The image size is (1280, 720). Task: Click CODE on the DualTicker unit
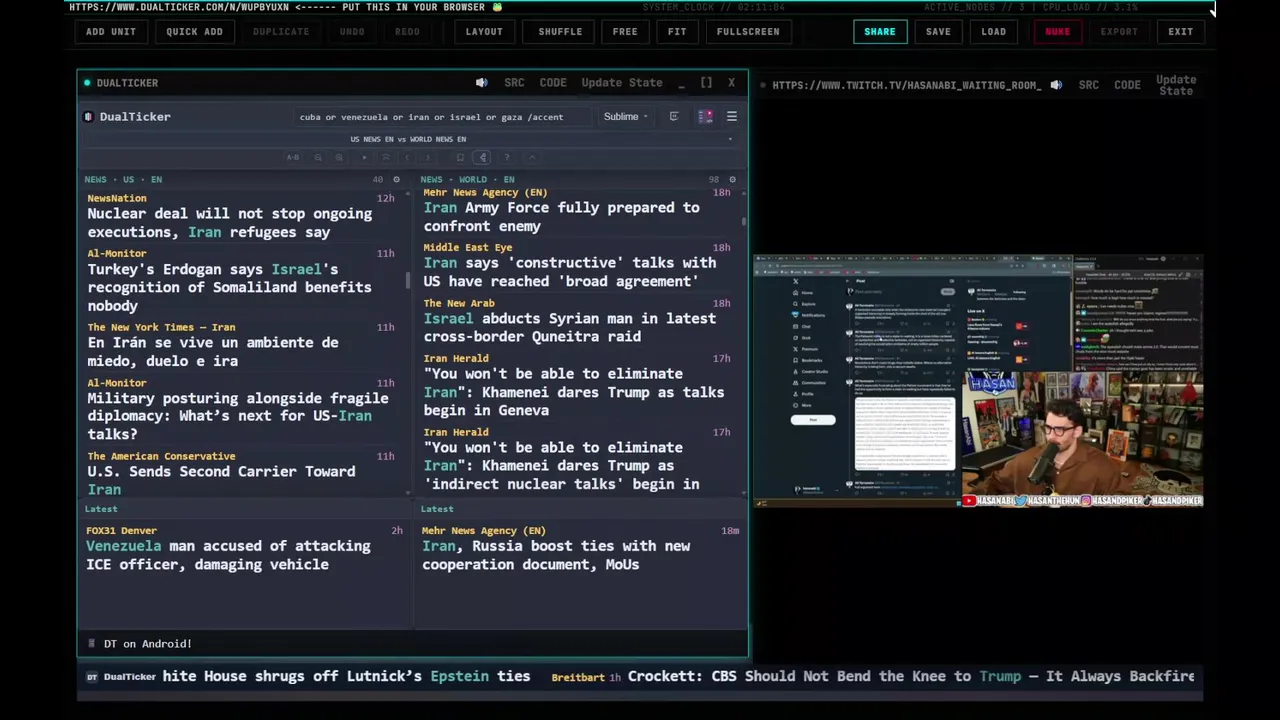553,83
